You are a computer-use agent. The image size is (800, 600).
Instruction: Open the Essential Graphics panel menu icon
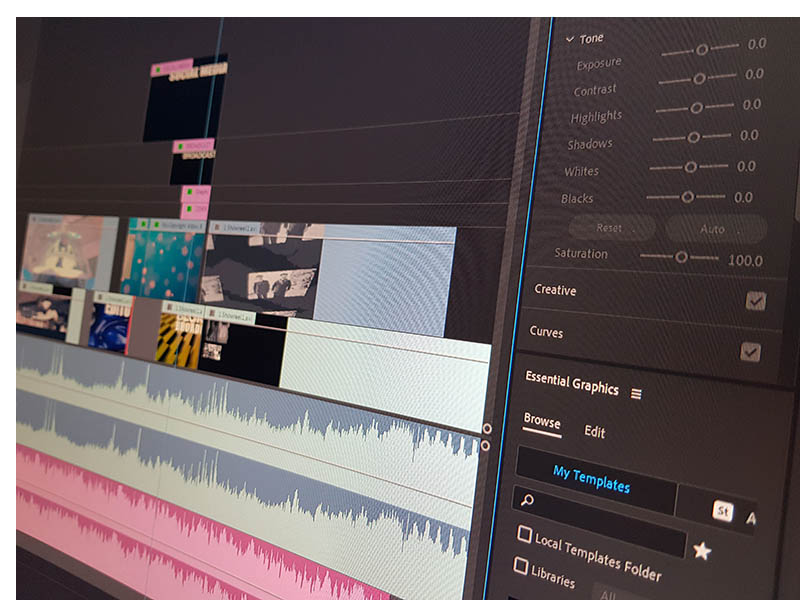[x=636, y=393]
